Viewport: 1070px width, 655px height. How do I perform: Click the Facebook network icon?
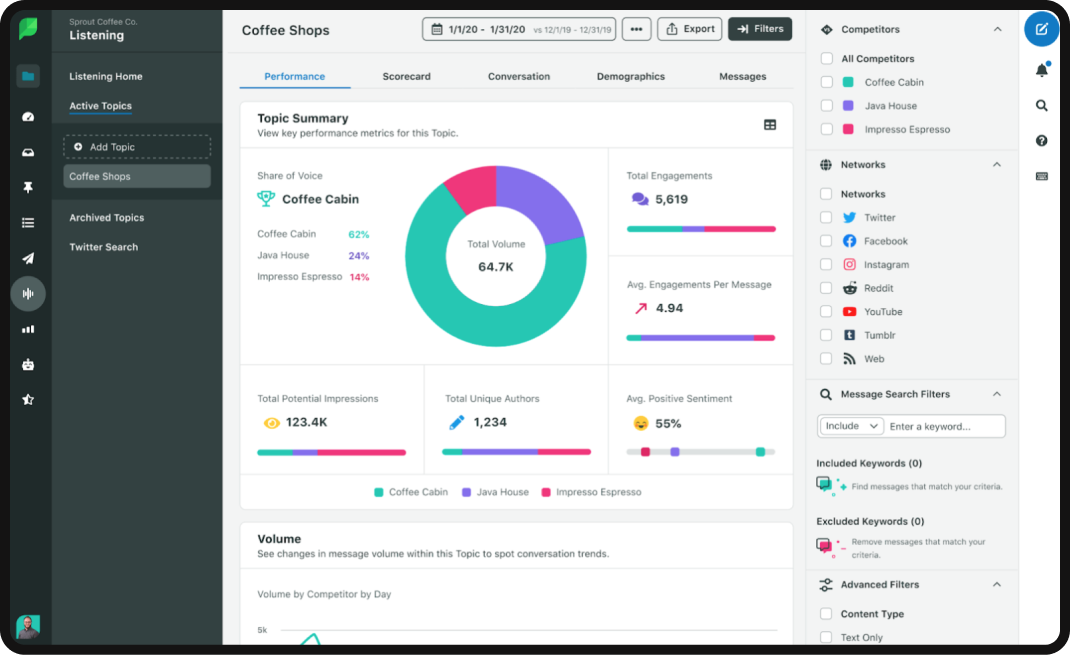(x=849, y=241)
